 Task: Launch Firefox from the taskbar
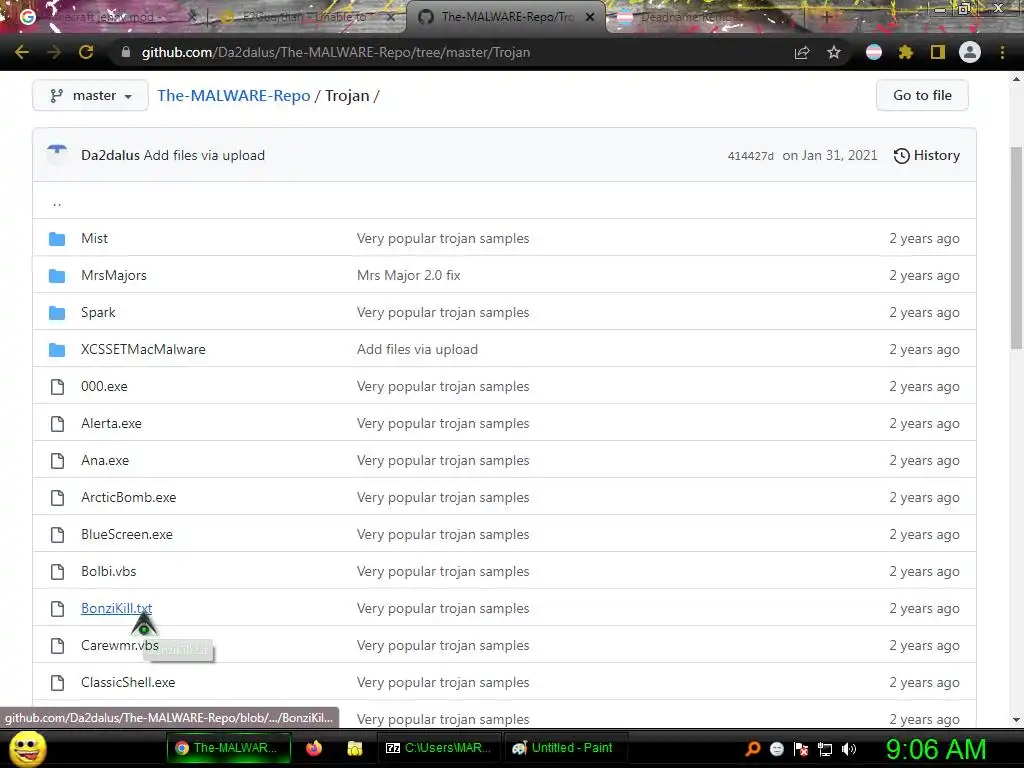click(x=314, y=748)
